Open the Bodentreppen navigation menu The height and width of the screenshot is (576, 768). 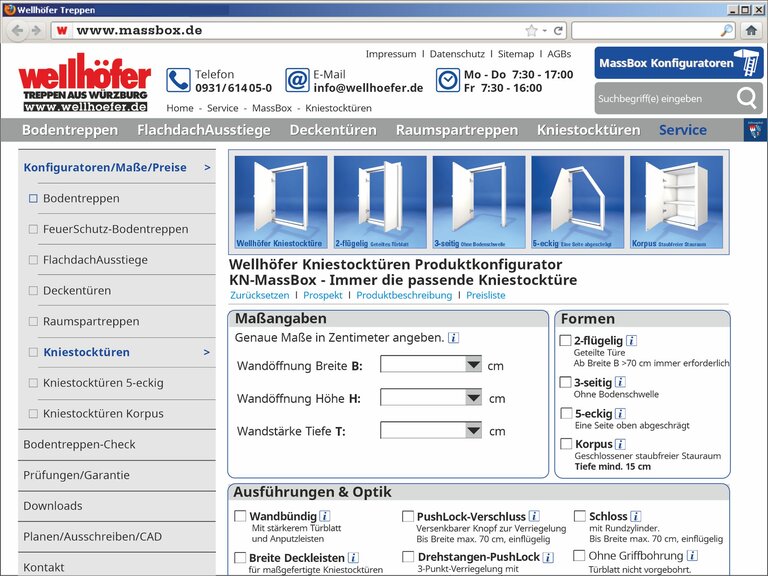coord(70,130)
